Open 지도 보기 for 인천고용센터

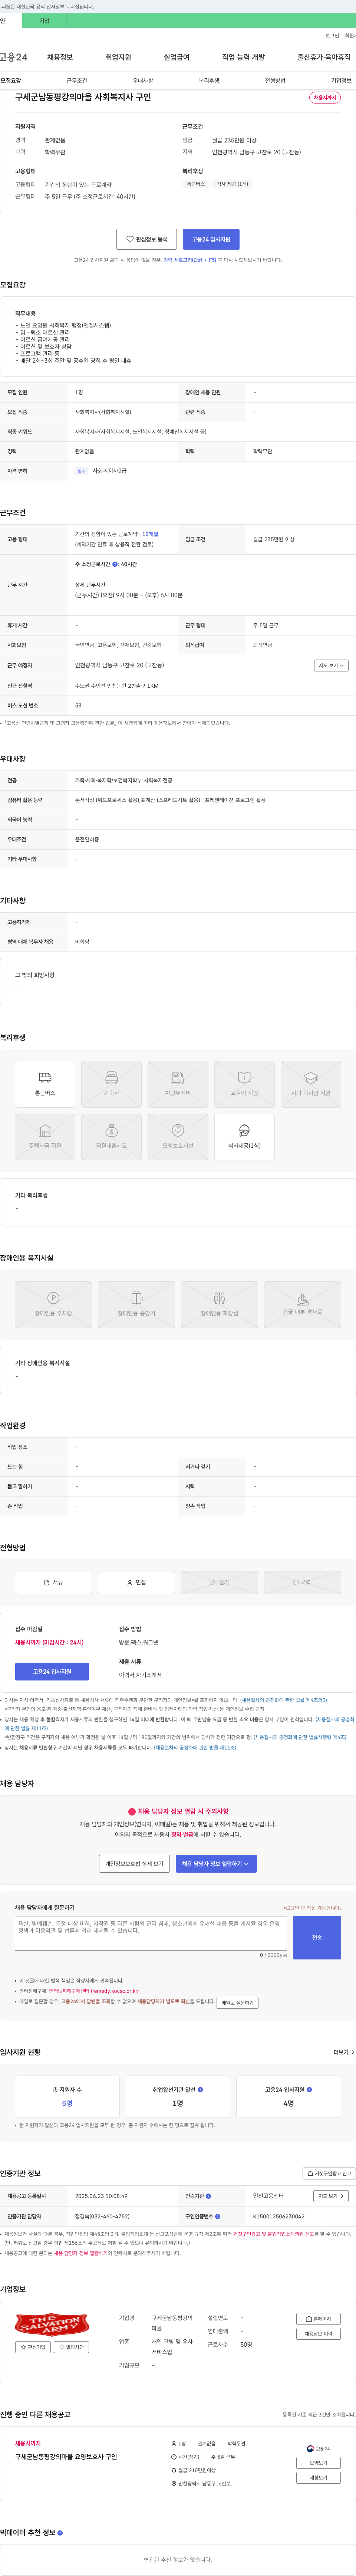coord(331,2196)
